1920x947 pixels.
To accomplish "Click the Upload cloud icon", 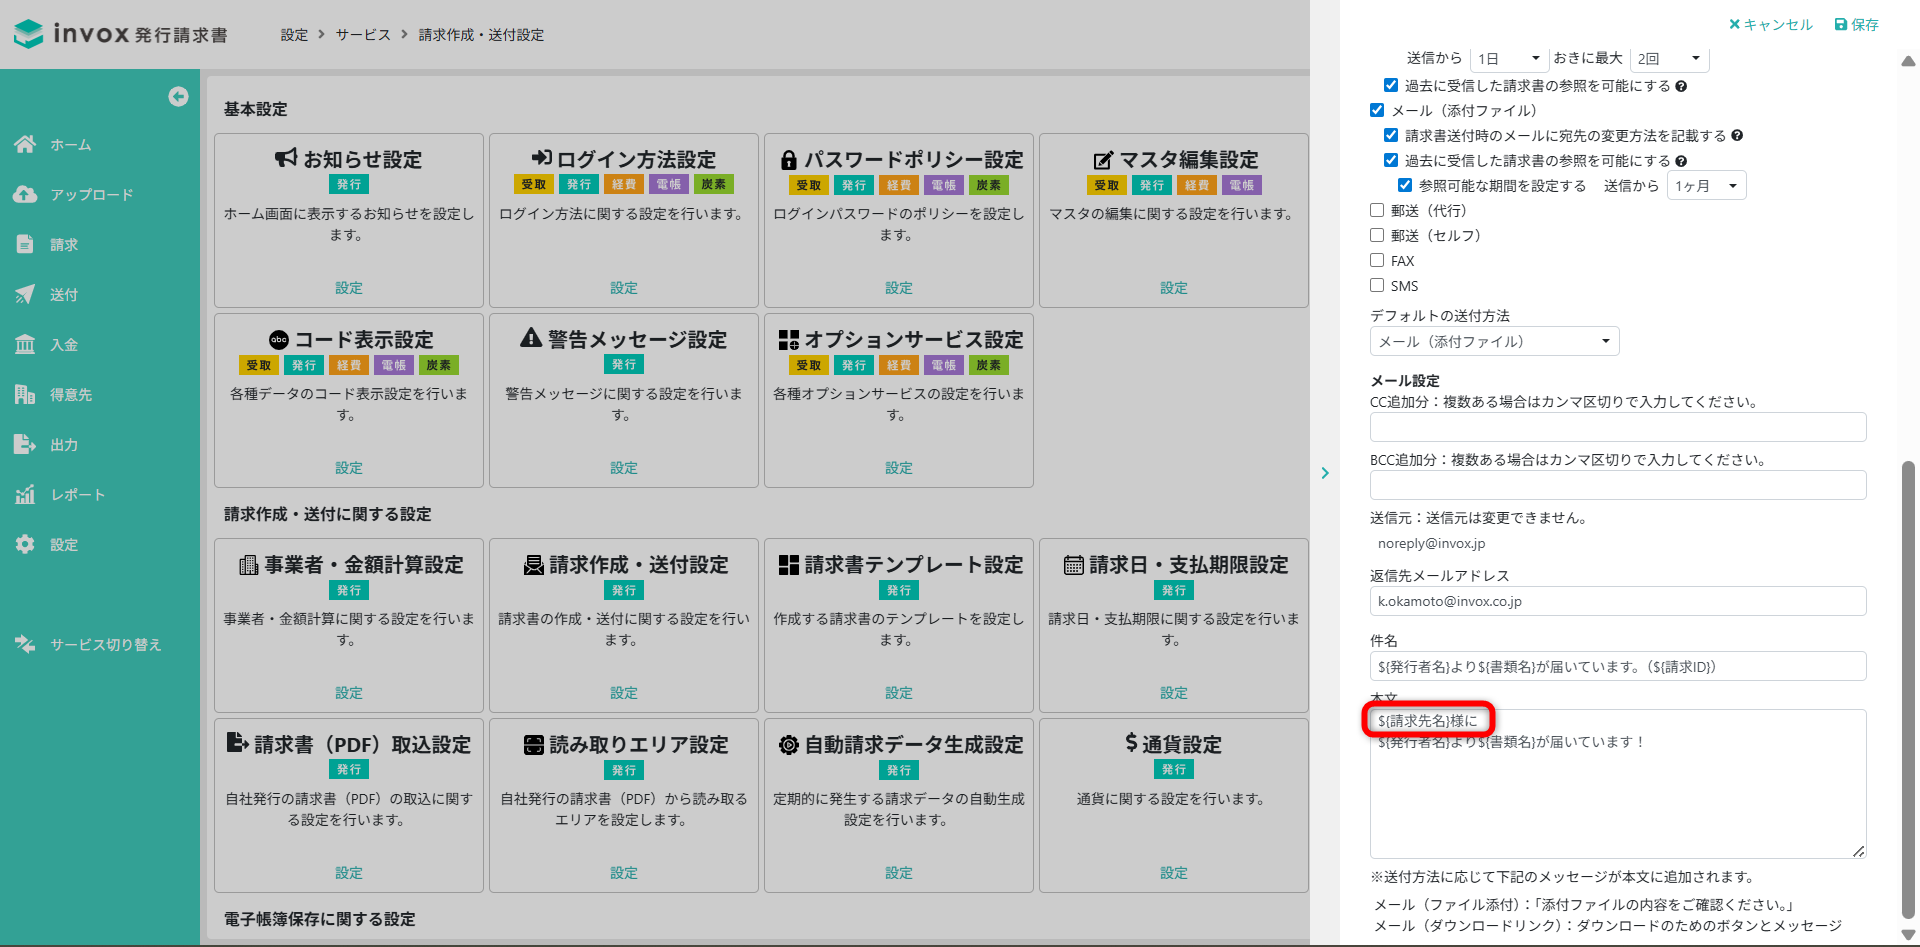I will click(25, 195).
